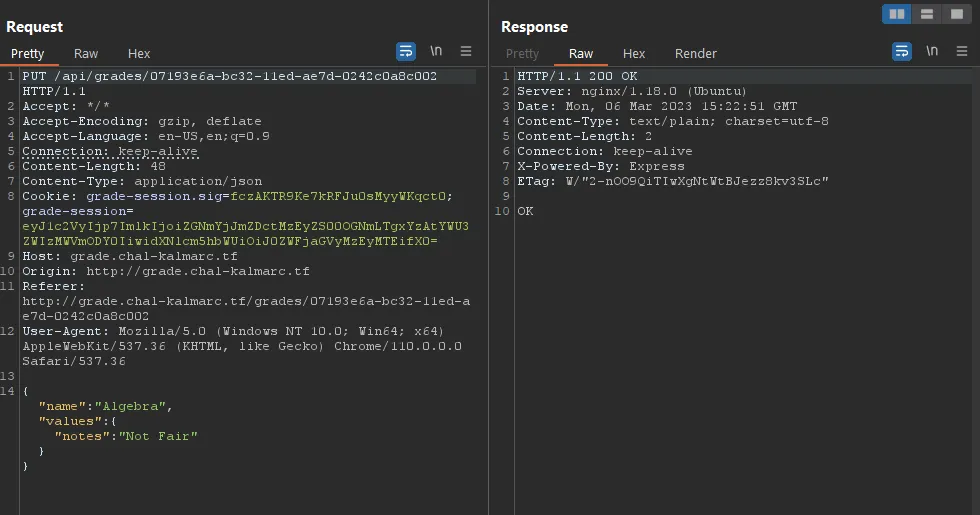980x515 pixels.
Task: Open the Response Render tab
Action: [x=696, y=54]
